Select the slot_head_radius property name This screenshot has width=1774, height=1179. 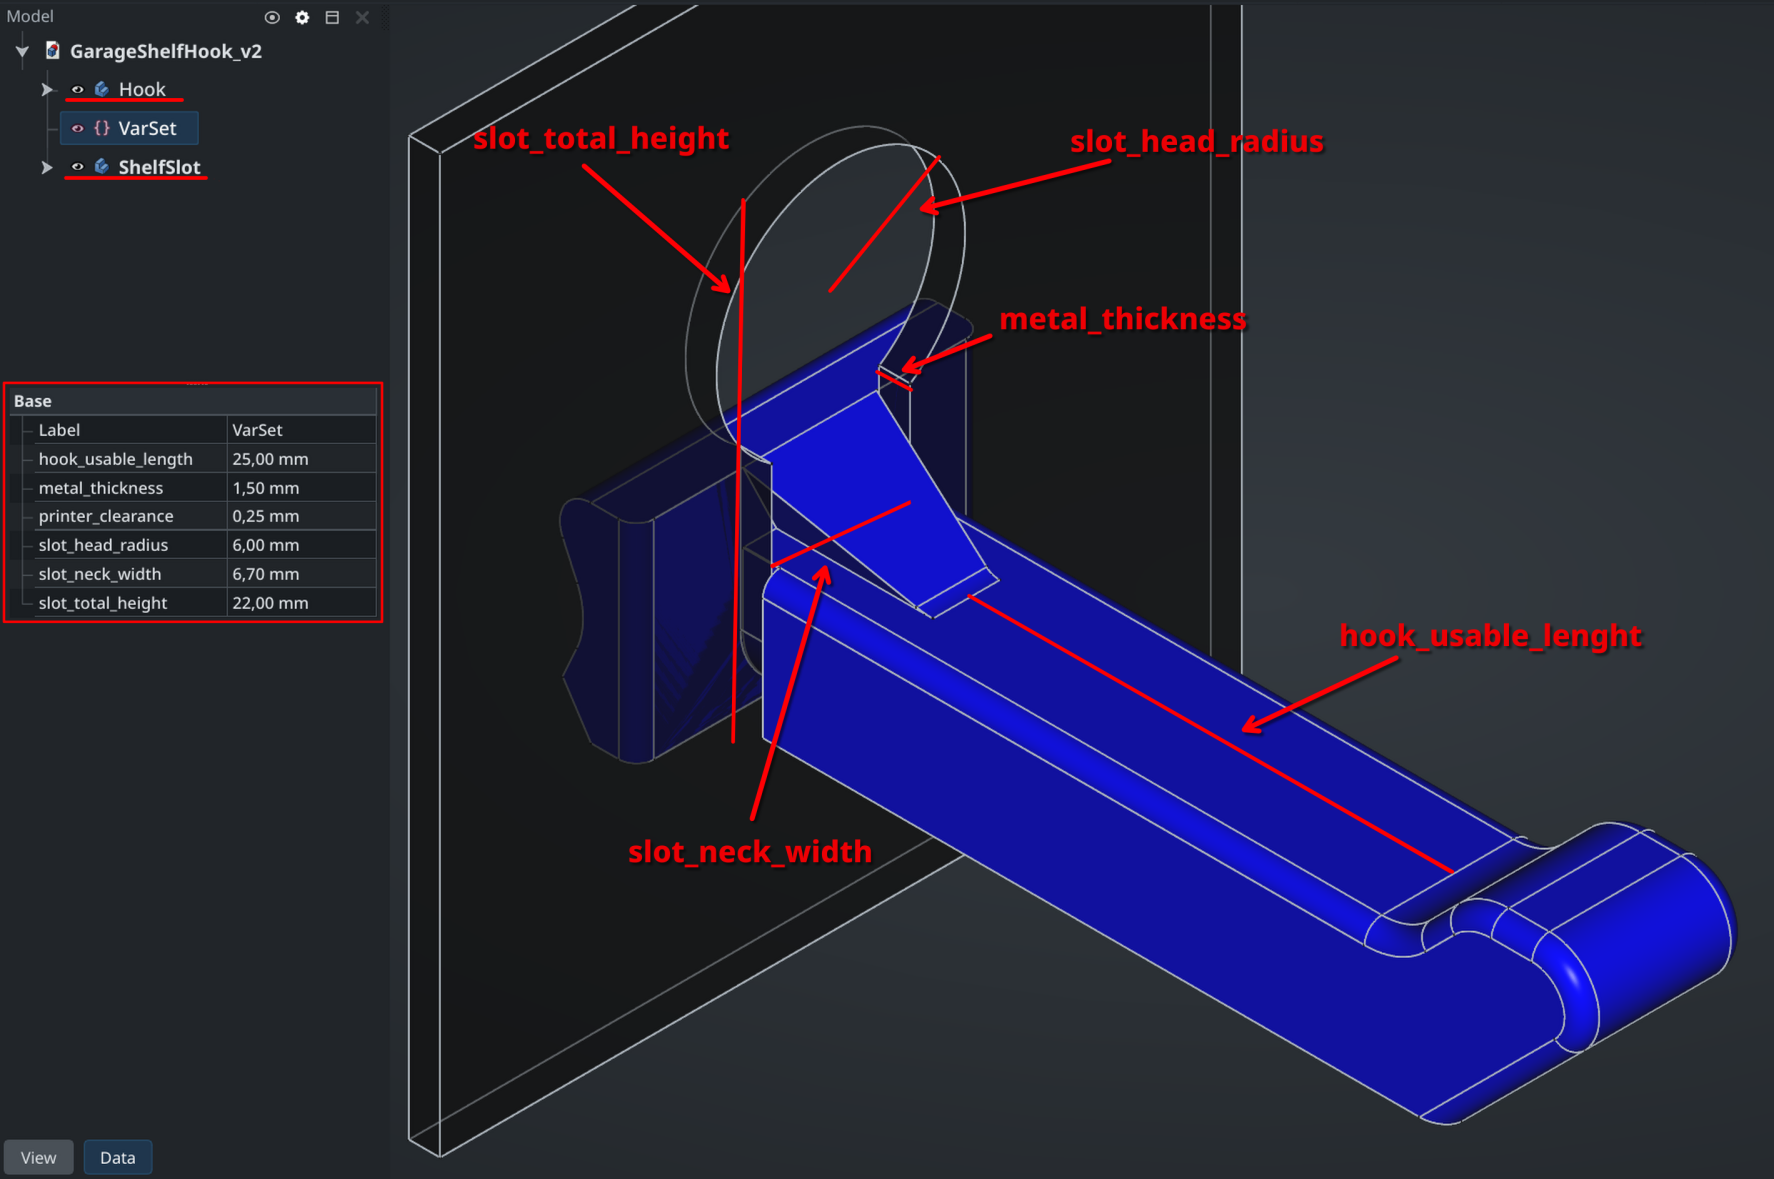pos(103,545)
